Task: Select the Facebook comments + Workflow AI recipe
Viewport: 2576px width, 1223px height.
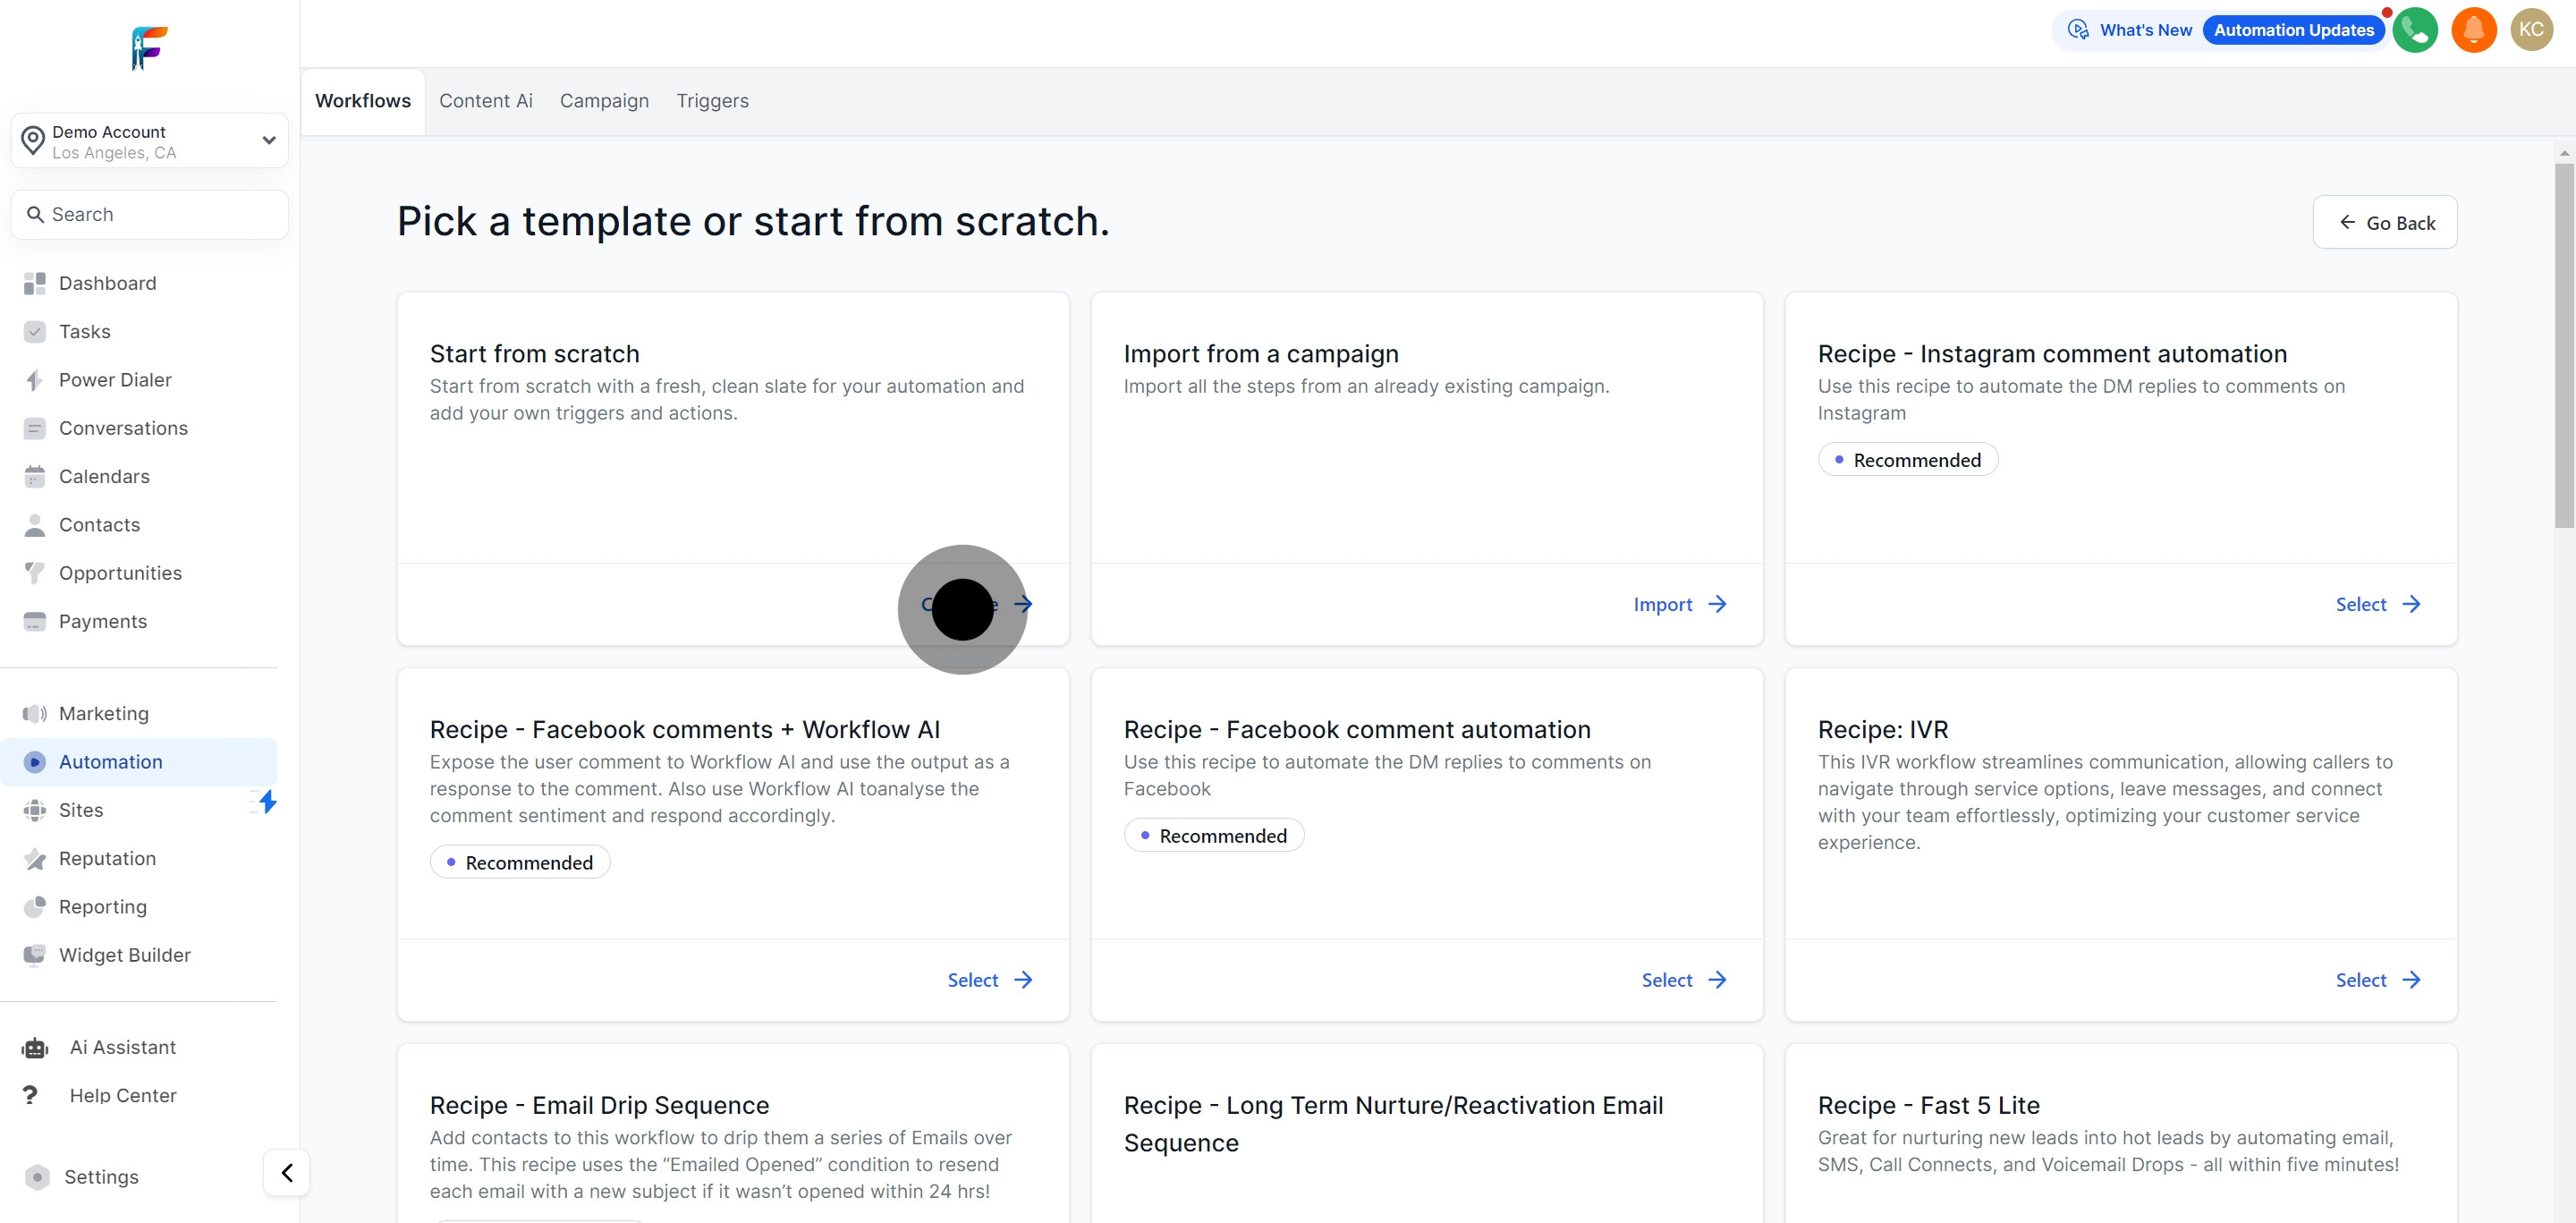Action: (990, 981)
